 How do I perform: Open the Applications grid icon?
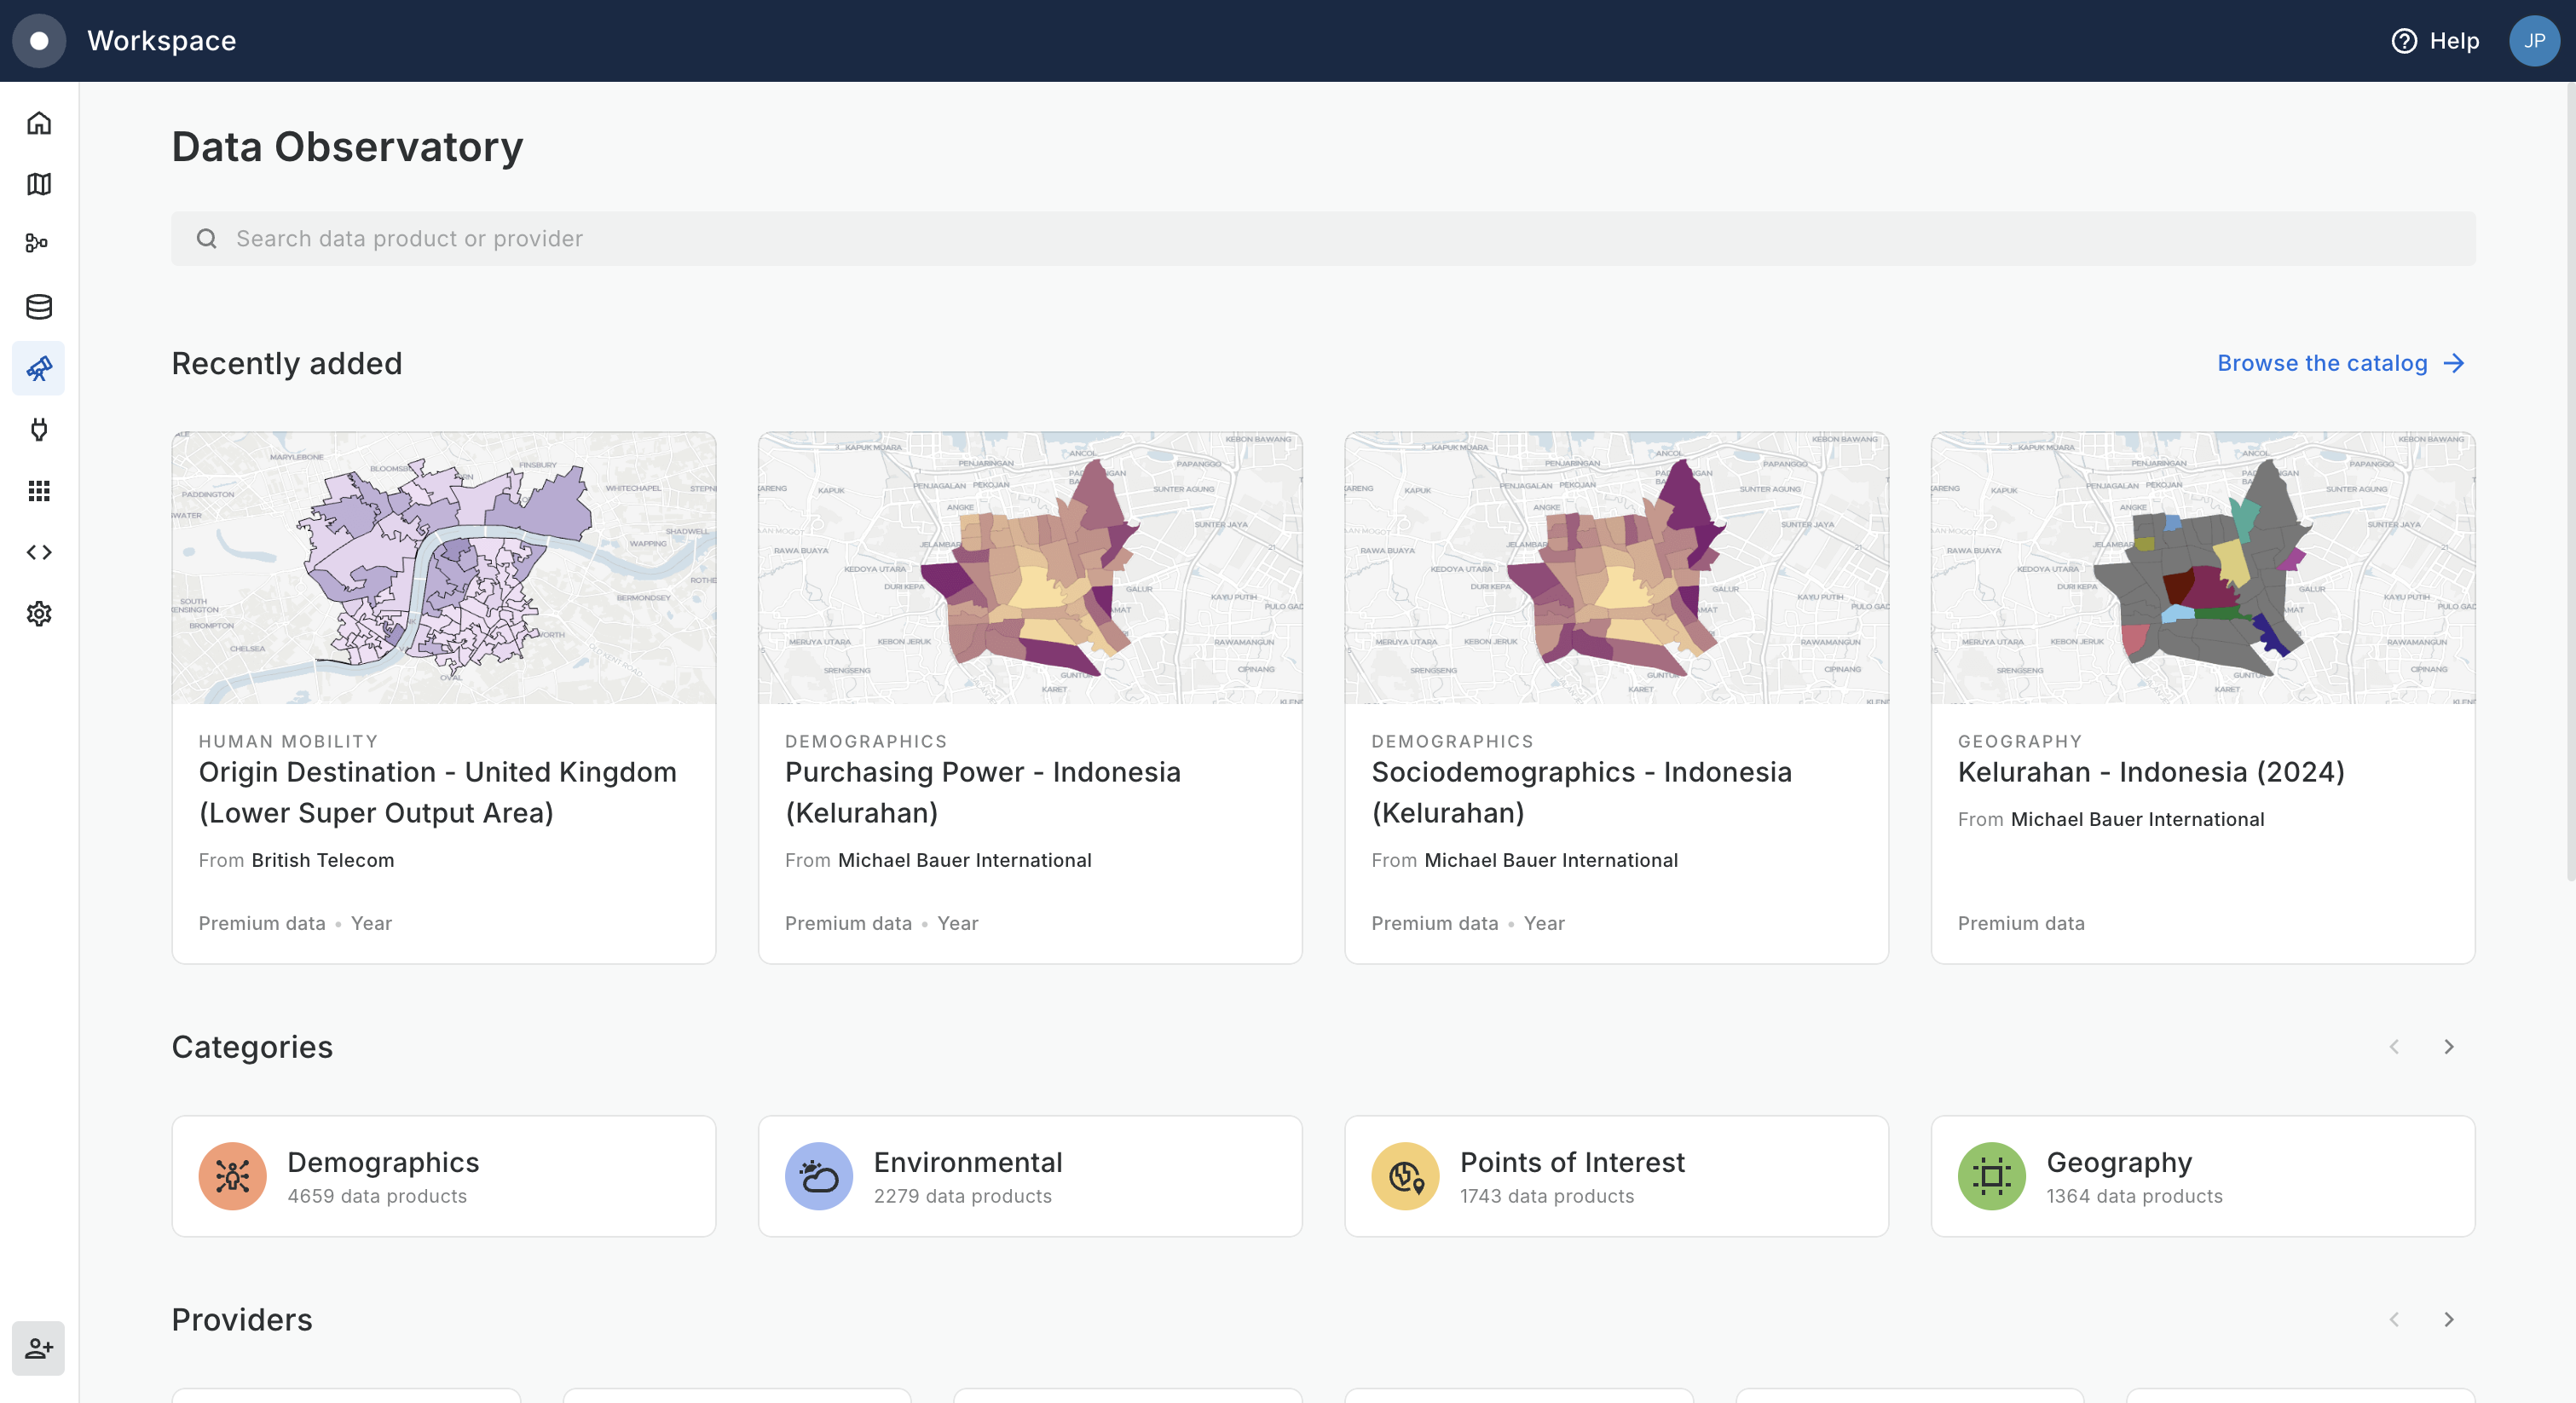click(x=39, y=491)
